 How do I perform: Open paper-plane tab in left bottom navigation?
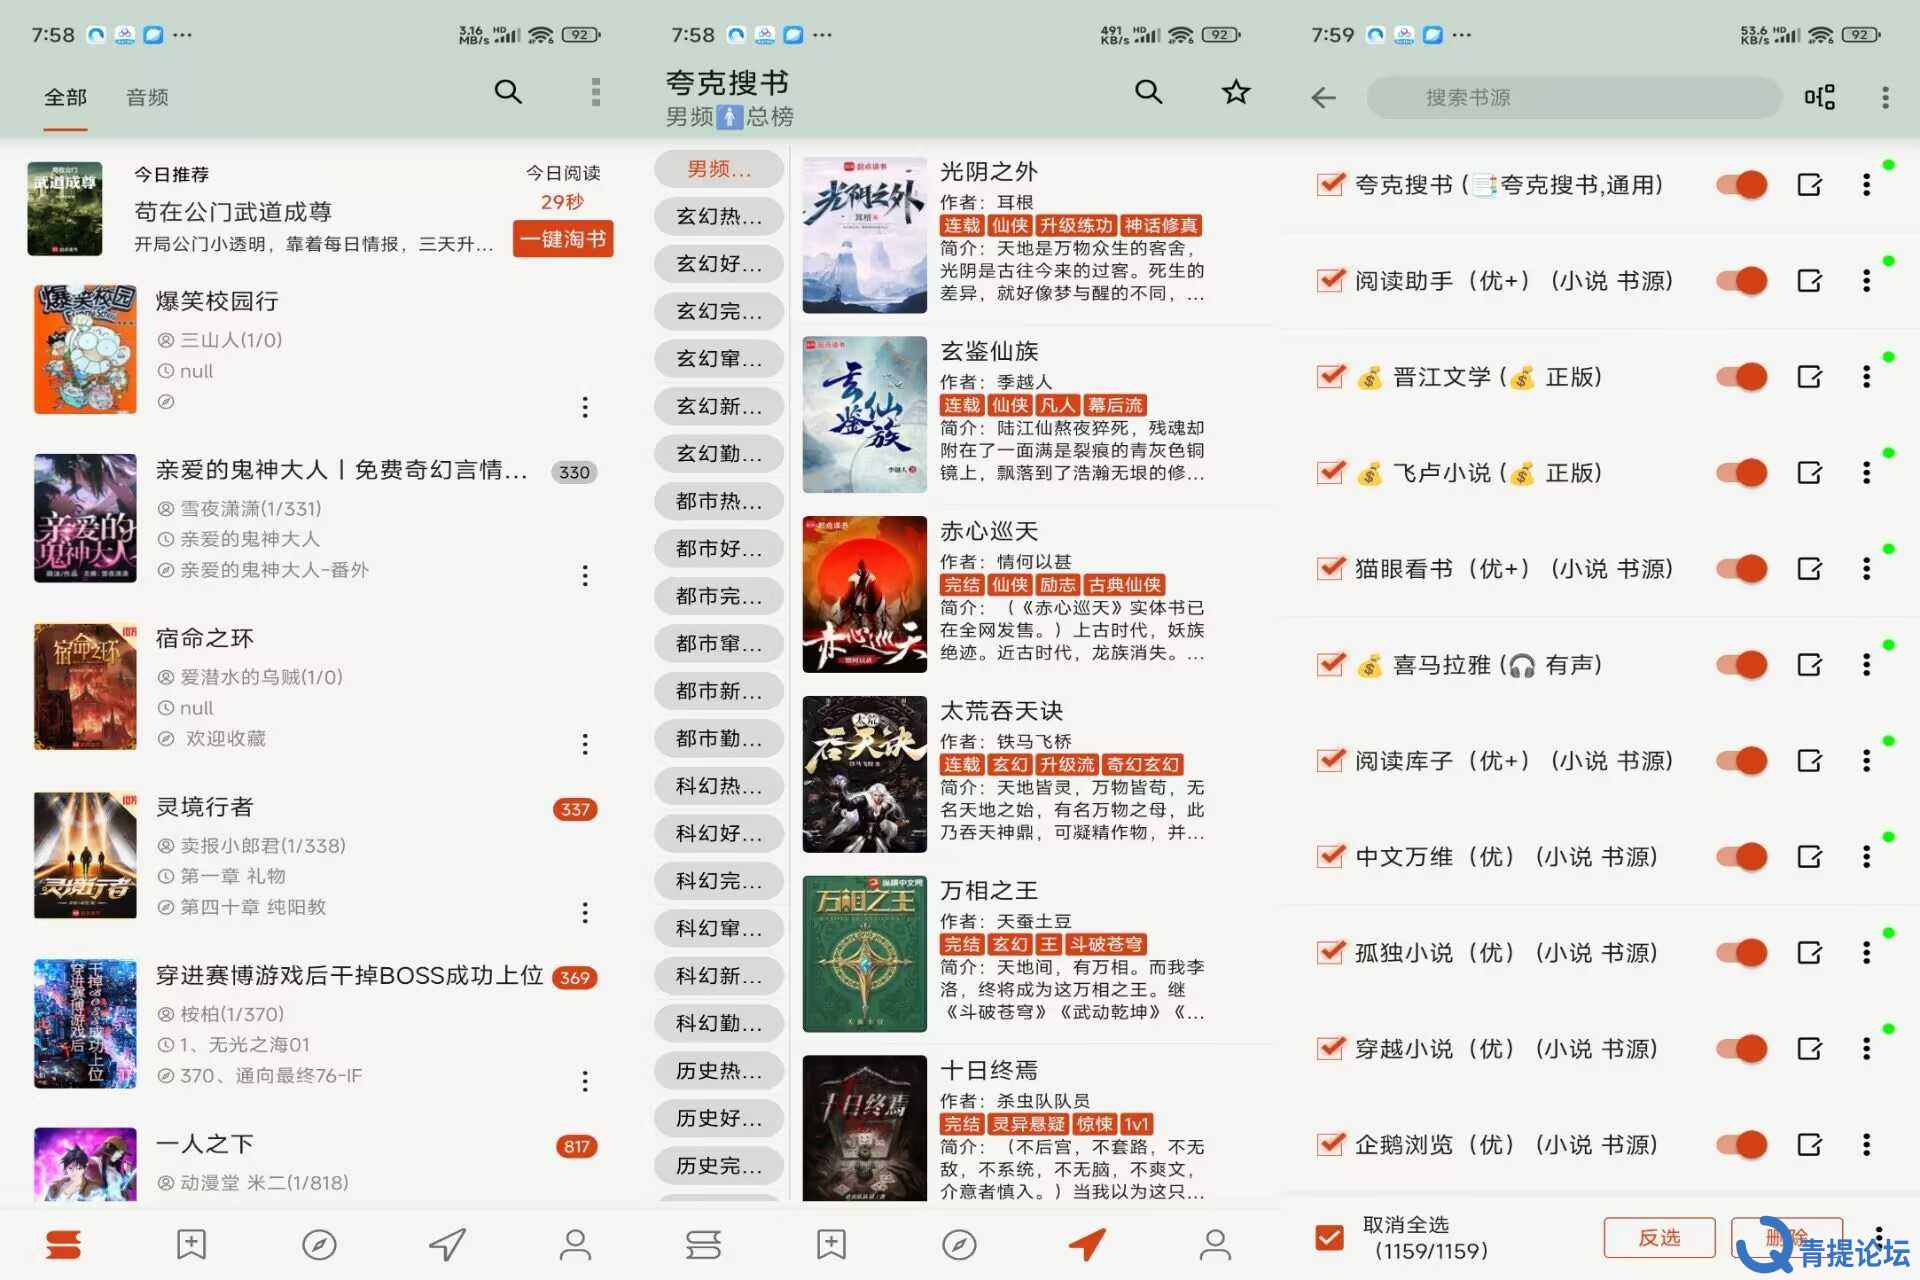tap(447, 1244)
